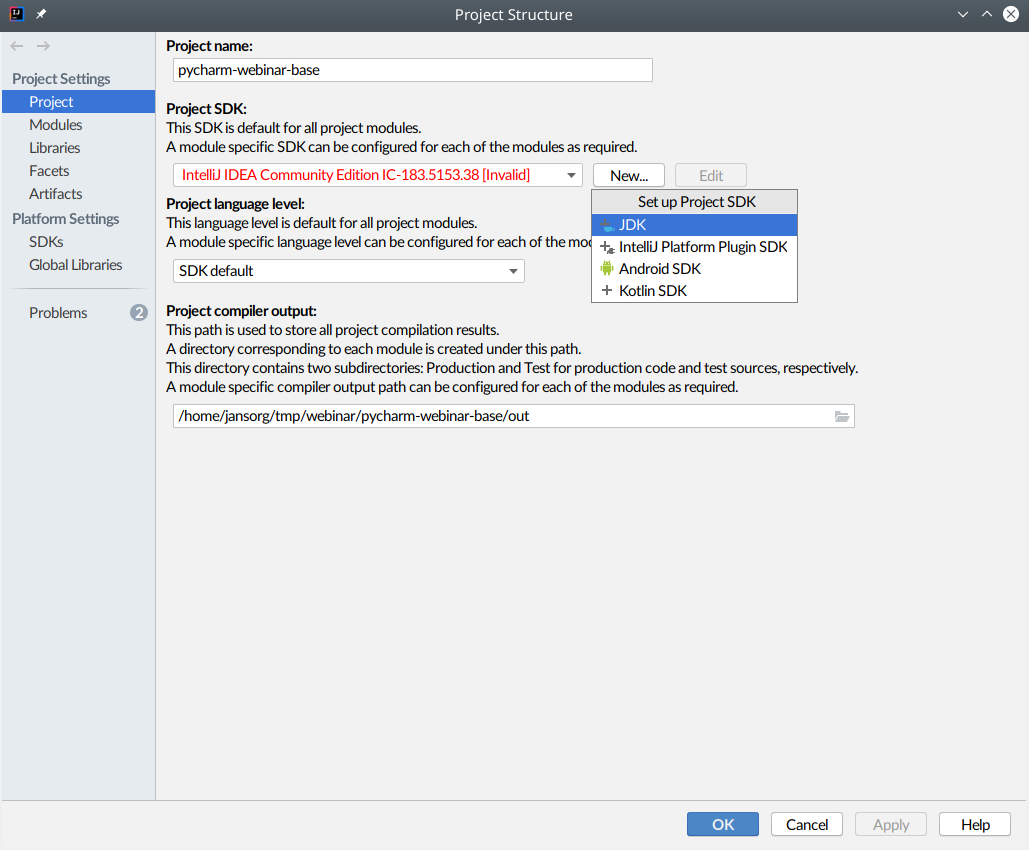This screenshot has width=1029, height=850.
Task: Click the New... SDK button
Action: tap(629, 175)
